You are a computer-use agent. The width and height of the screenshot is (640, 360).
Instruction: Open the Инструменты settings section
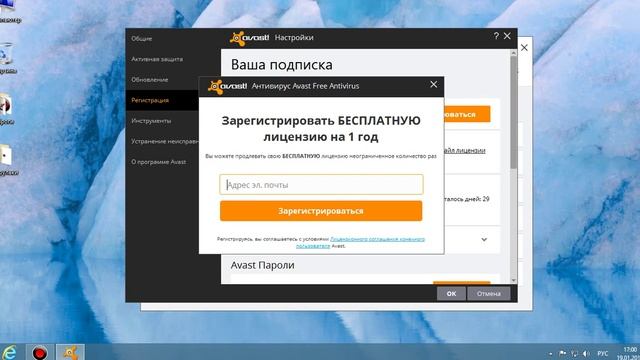click(x=151, y=121)
